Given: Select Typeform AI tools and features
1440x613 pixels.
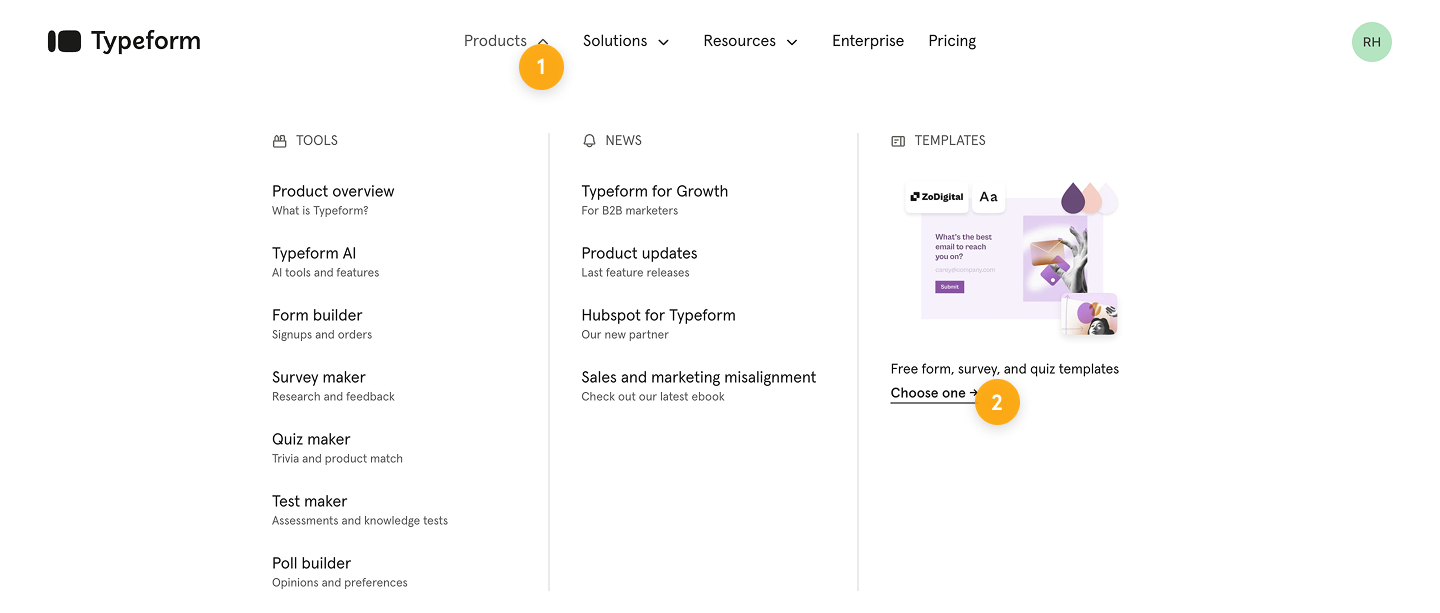Looking at the screenshot, I should click(314, 254).
